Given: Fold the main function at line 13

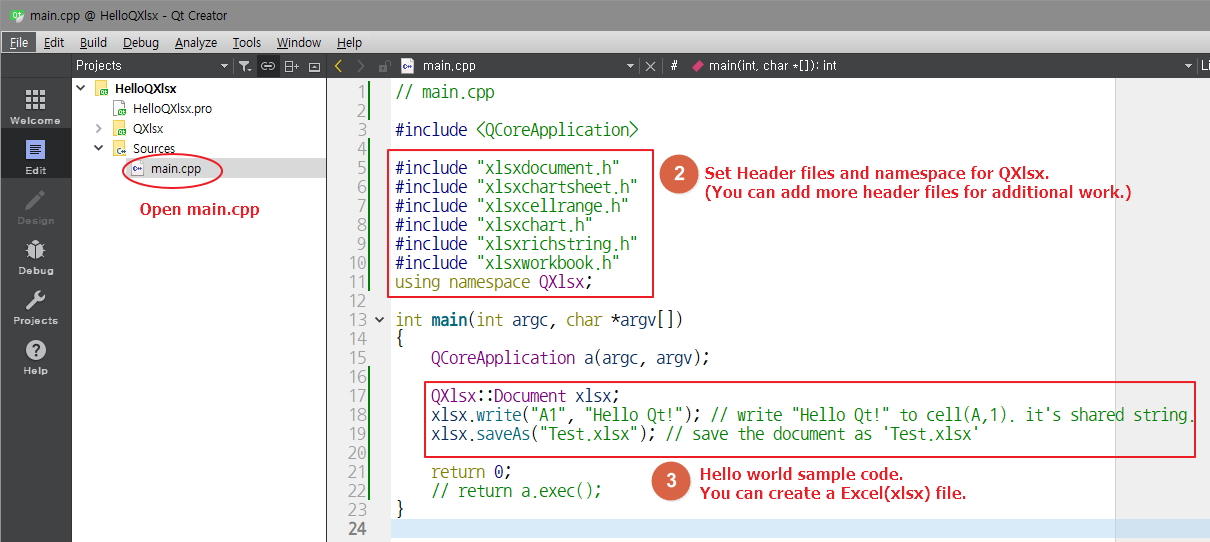Looking at the screenshot, I should coord(379,320).
